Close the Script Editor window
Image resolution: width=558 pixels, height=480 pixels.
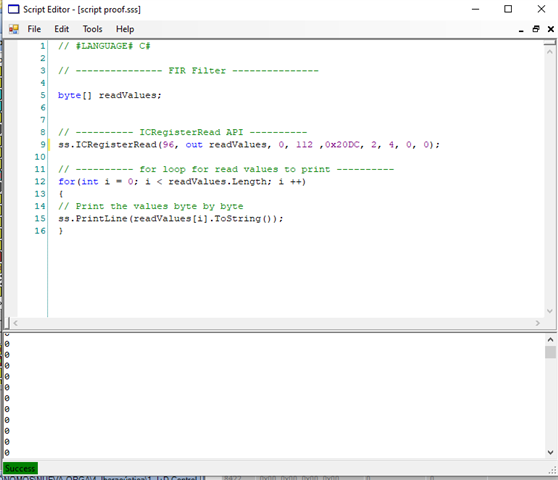tap(541, 9)
